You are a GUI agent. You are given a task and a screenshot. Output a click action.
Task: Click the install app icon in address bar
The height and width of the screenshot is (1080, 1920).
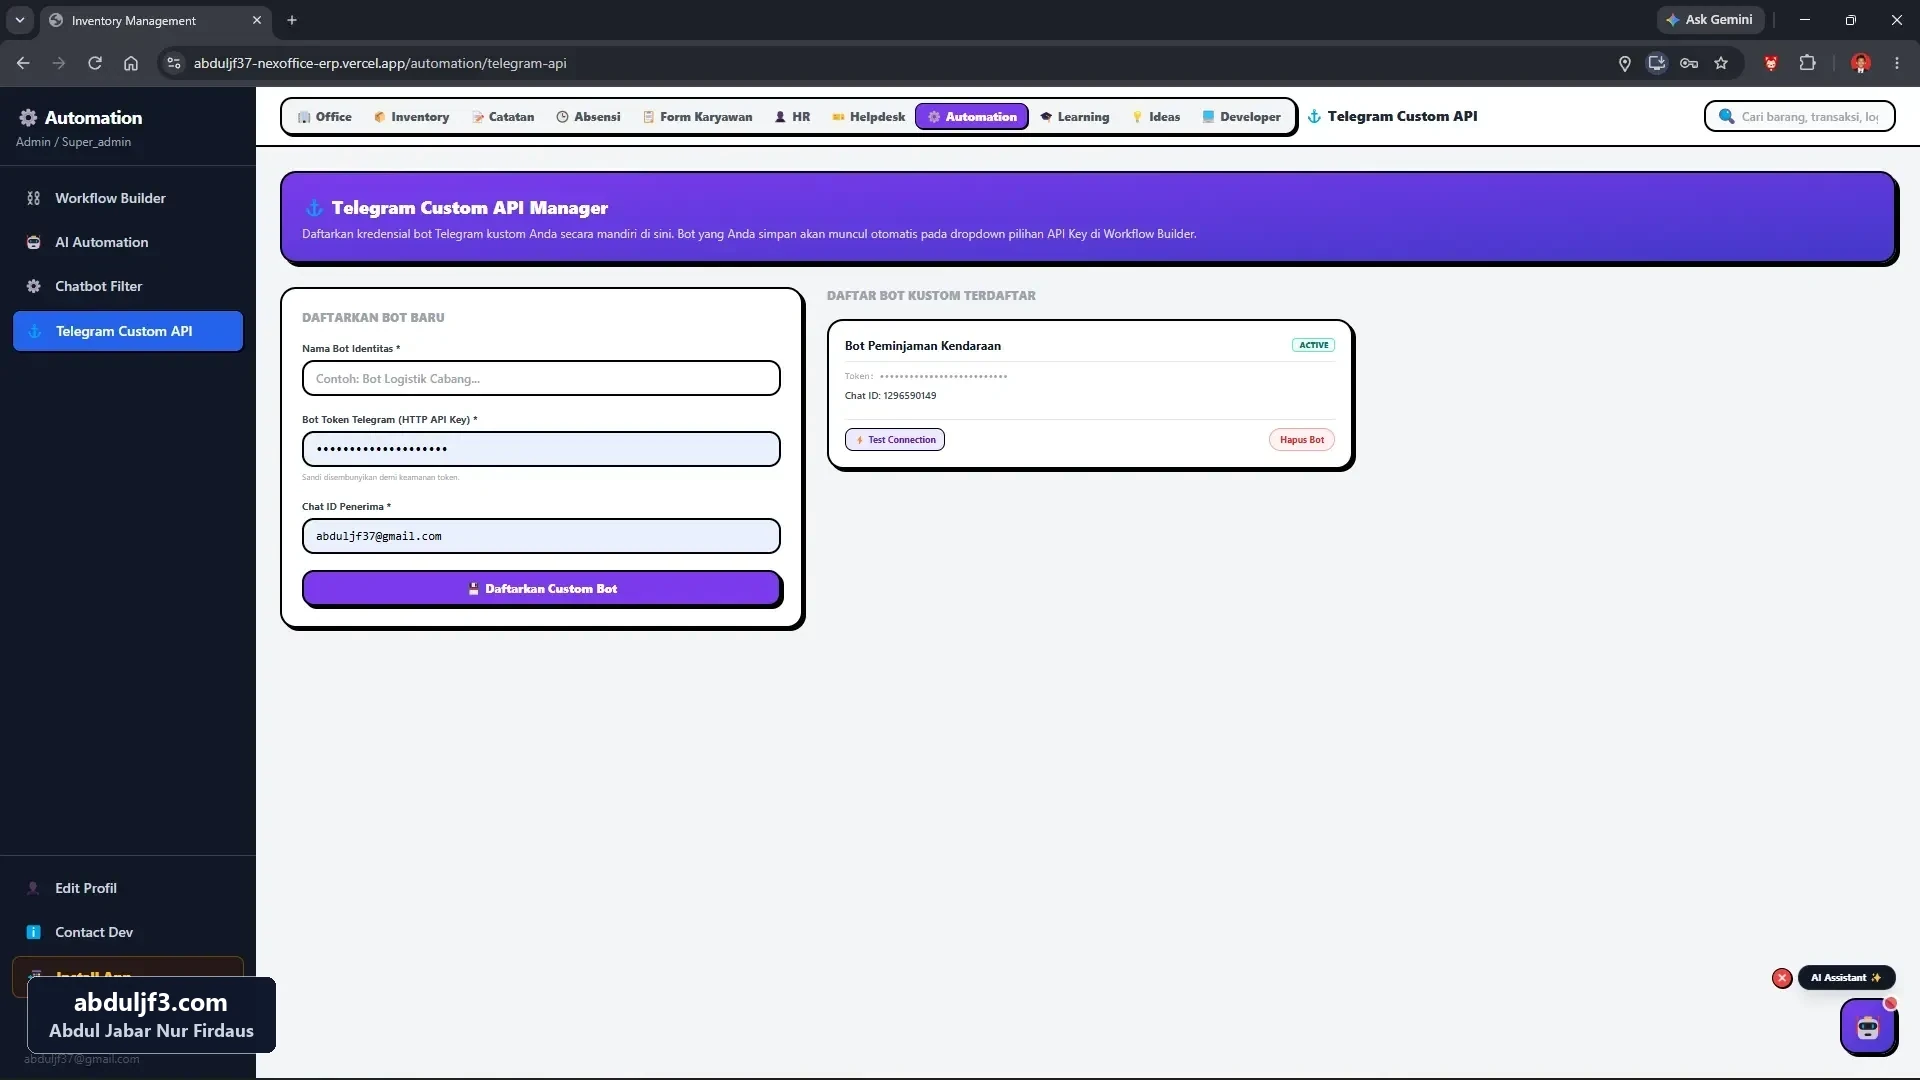pyautogui.click(x=1657, y=63)
